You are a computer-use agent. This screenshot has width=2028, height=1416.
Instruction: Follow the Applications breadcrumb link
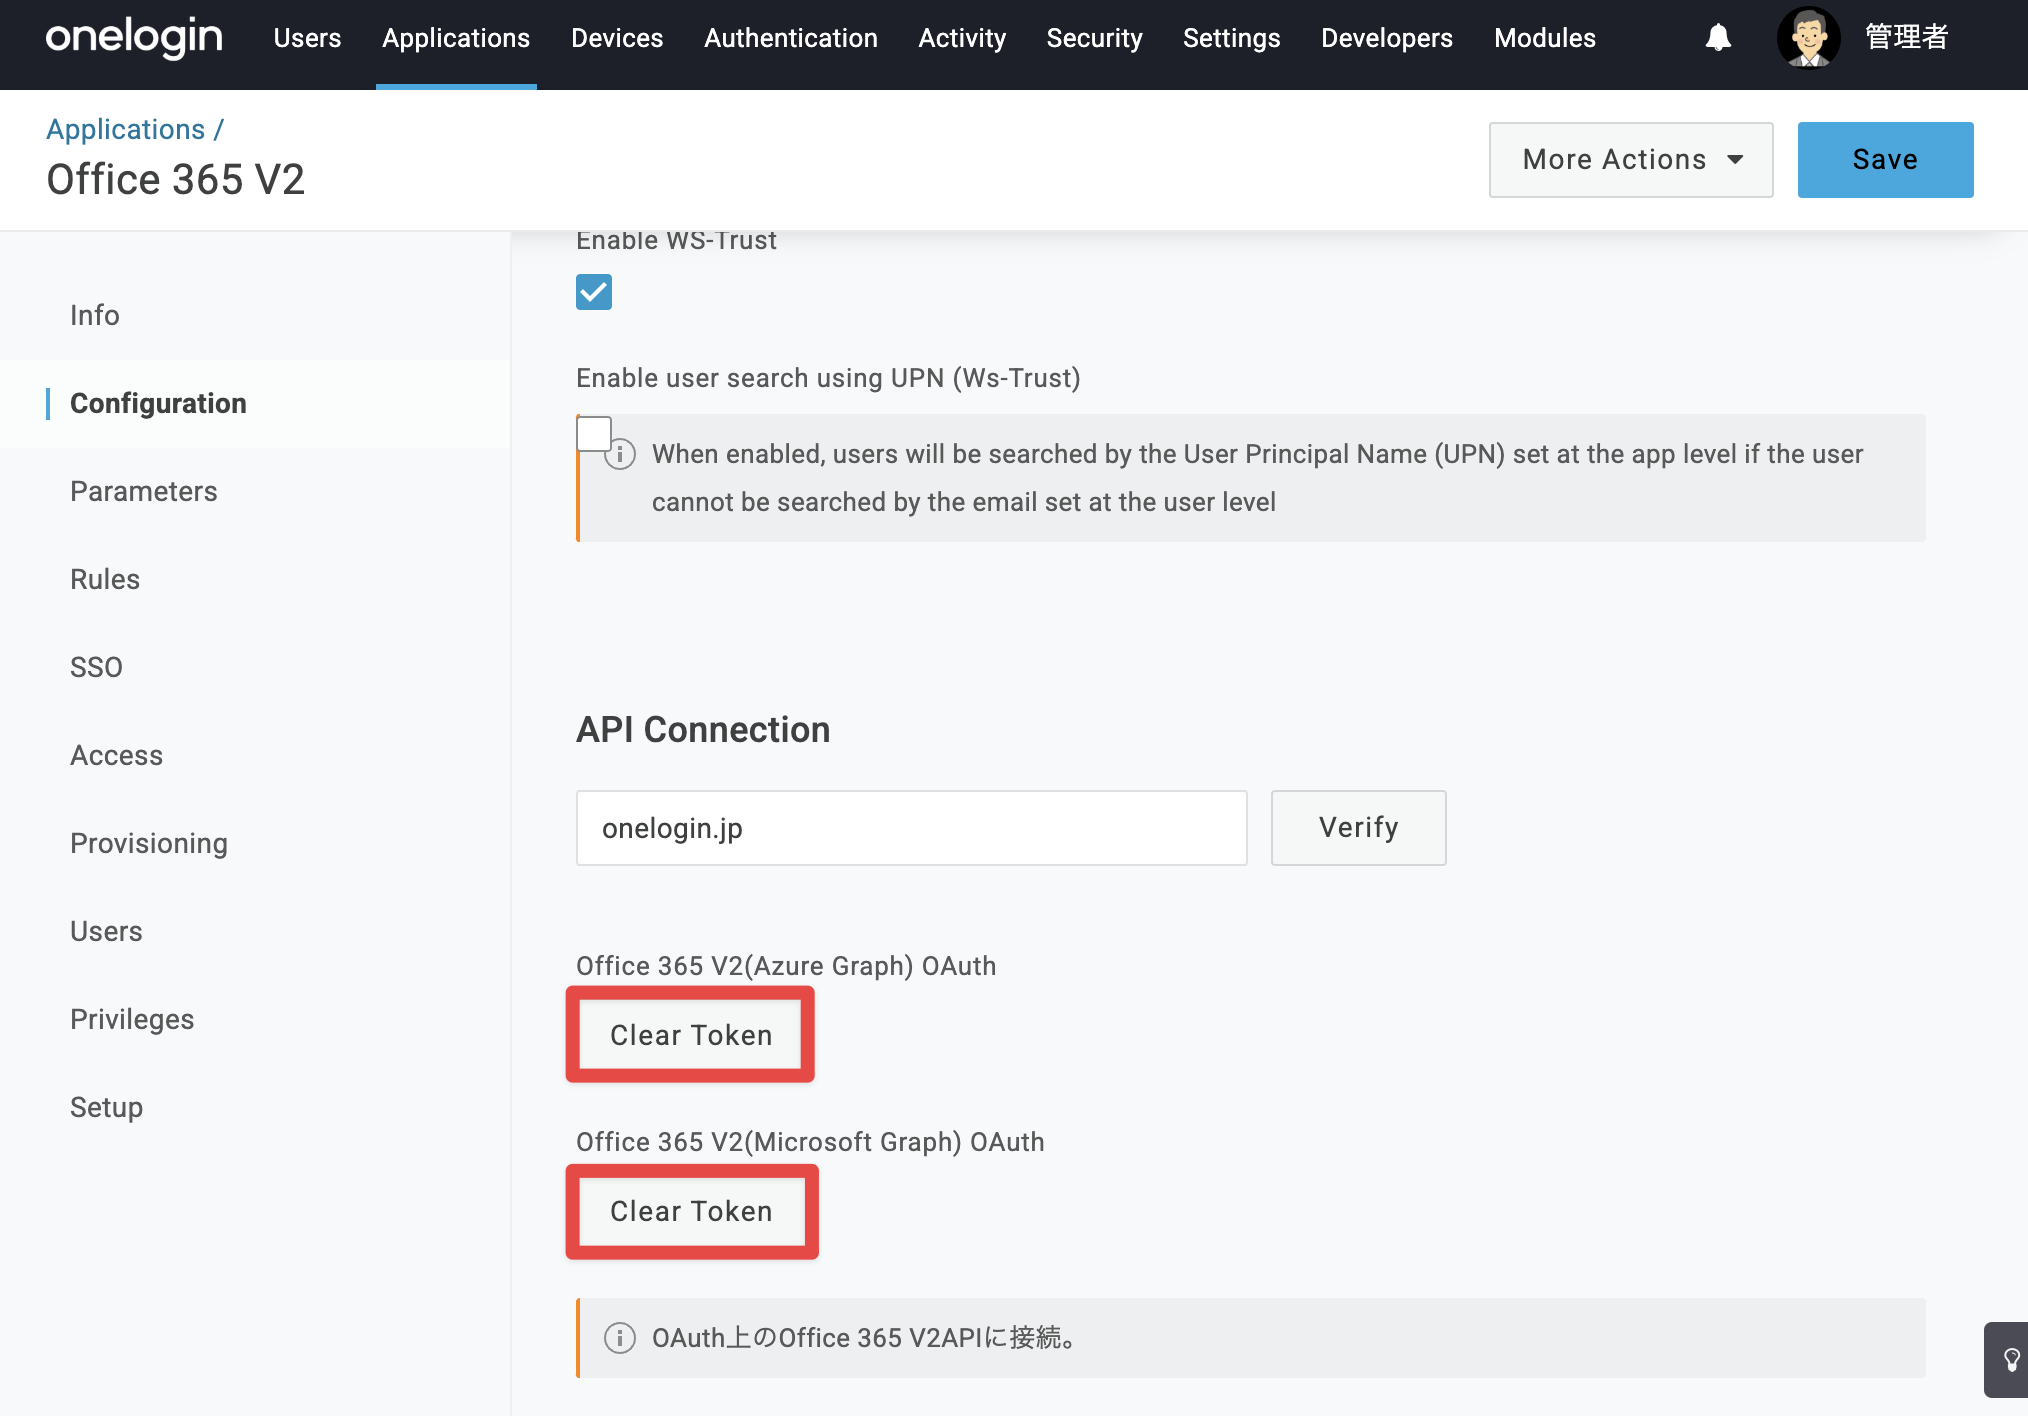click(125, 130)
